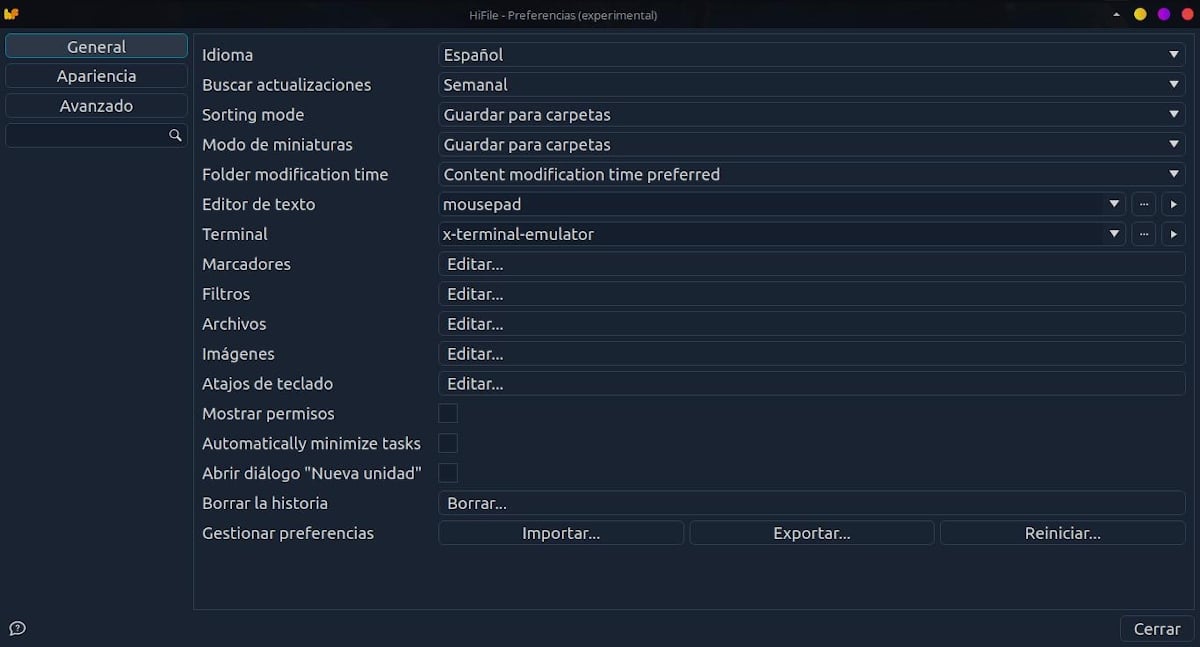Click the browse (...) button for Terminal
This screenshot has width=1200, height=647.
point(1144,234)
